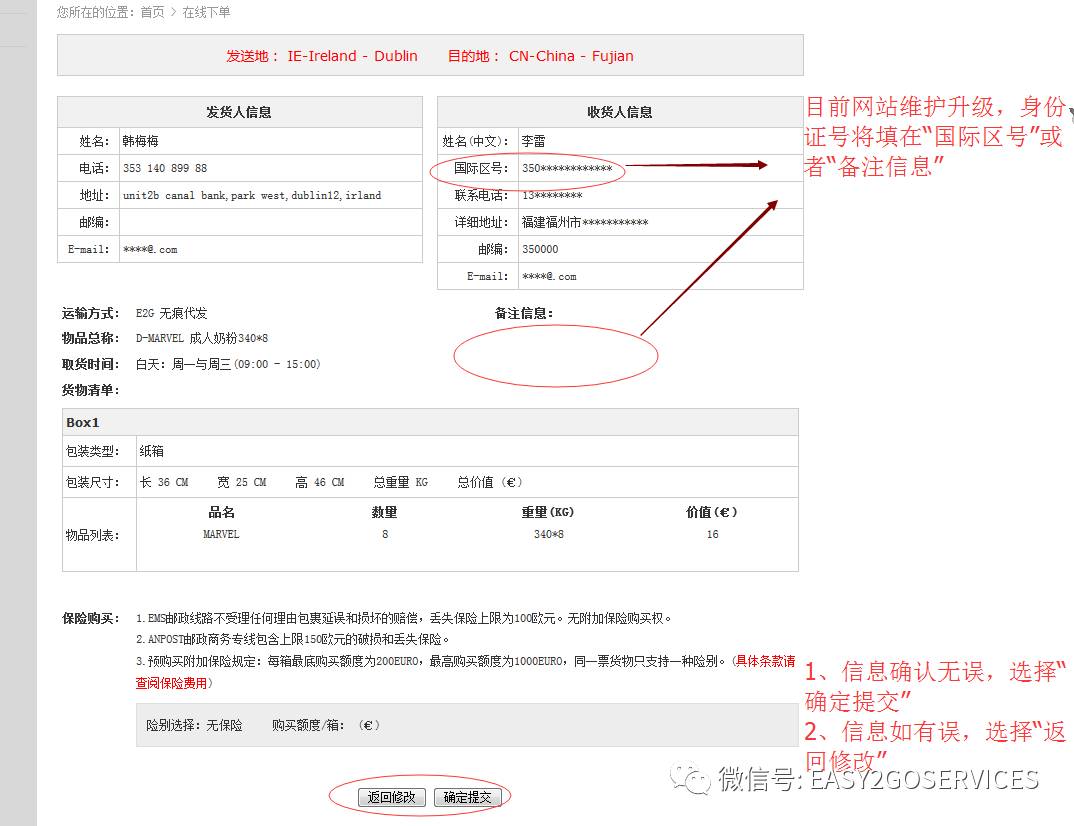Click the 联系电话 value starting with 13
Image resolution: width=1074 pixels, height=826 pixels.
click(552, 195)
